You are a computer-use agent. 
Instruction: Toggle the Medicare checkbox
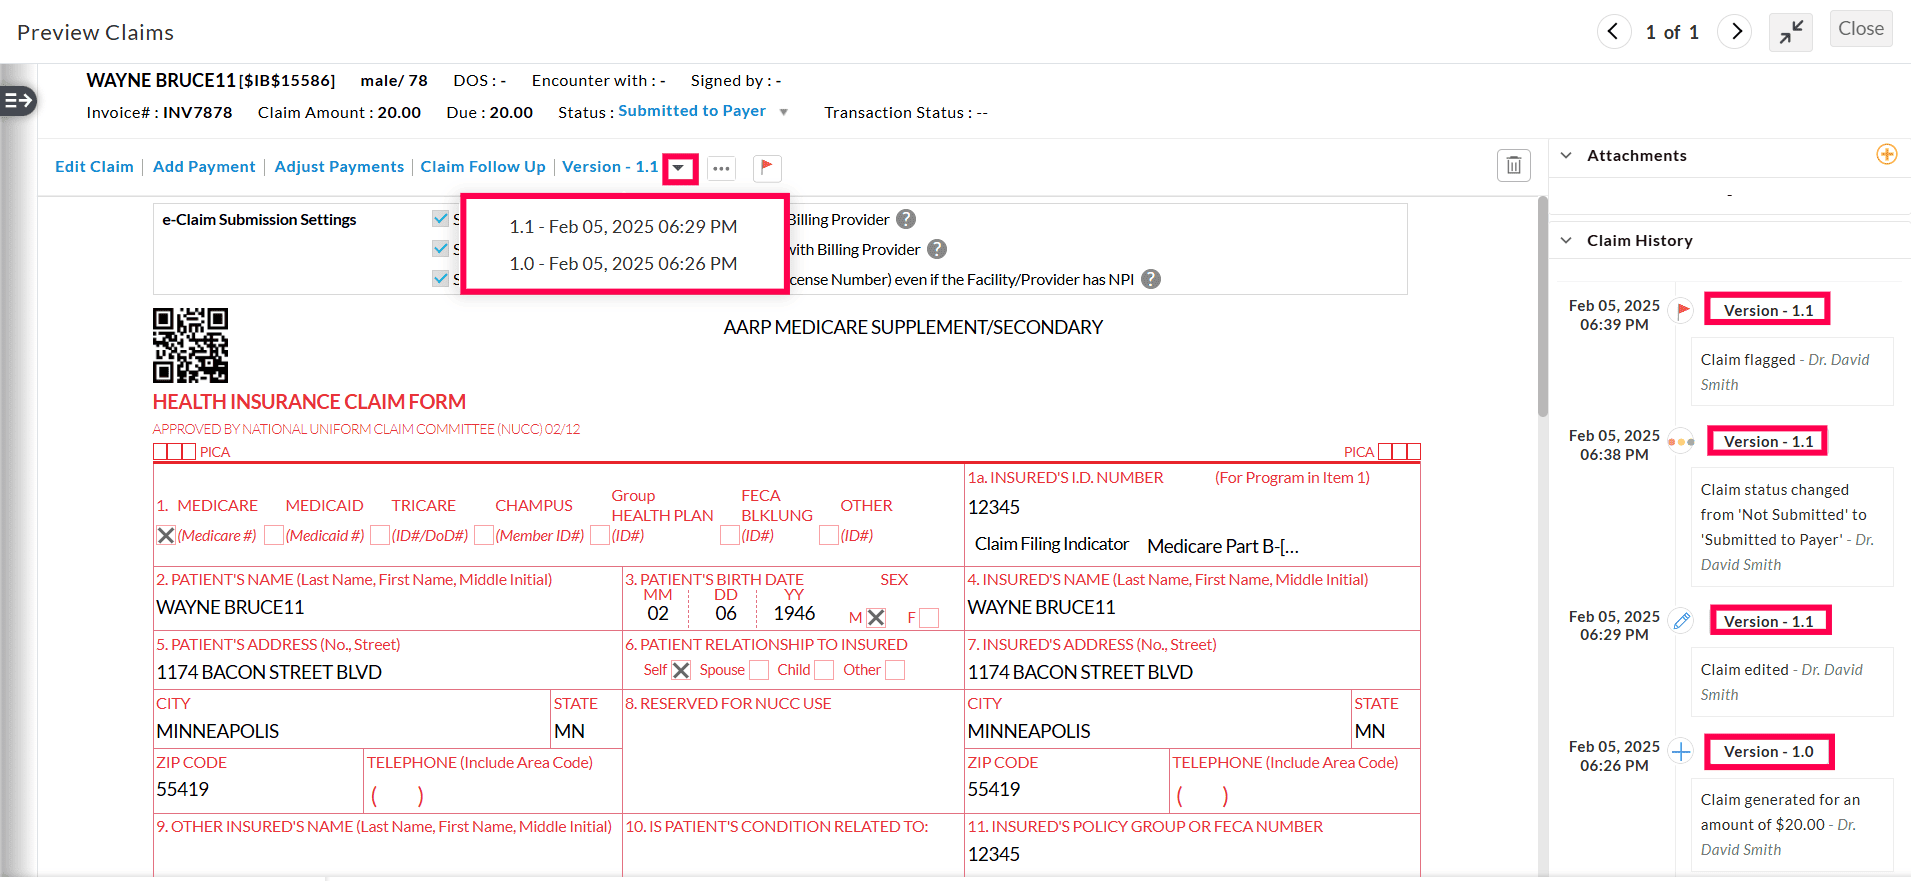tap(166, 536)
